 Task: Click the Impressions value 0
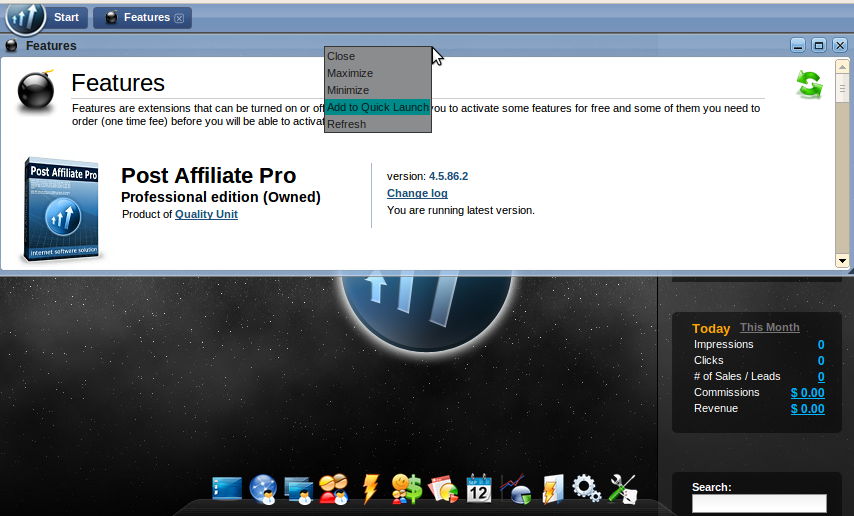click(821, 345)
